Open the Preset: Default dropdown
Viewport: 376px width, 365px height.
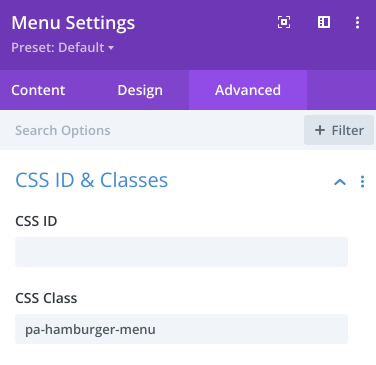point(63,48)
